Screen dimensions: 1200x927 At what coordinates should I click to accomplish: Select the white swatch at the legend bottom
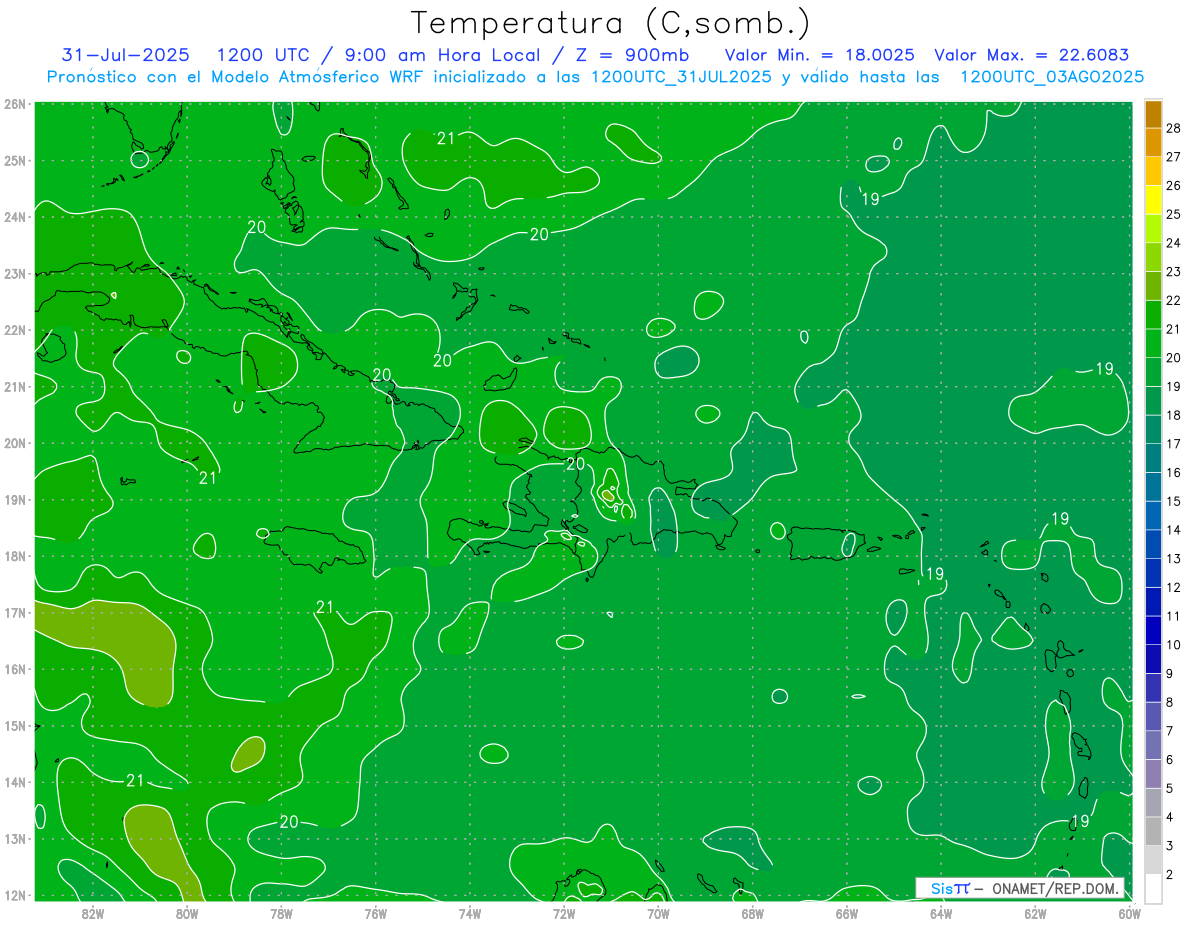(x=1153, y=889)
